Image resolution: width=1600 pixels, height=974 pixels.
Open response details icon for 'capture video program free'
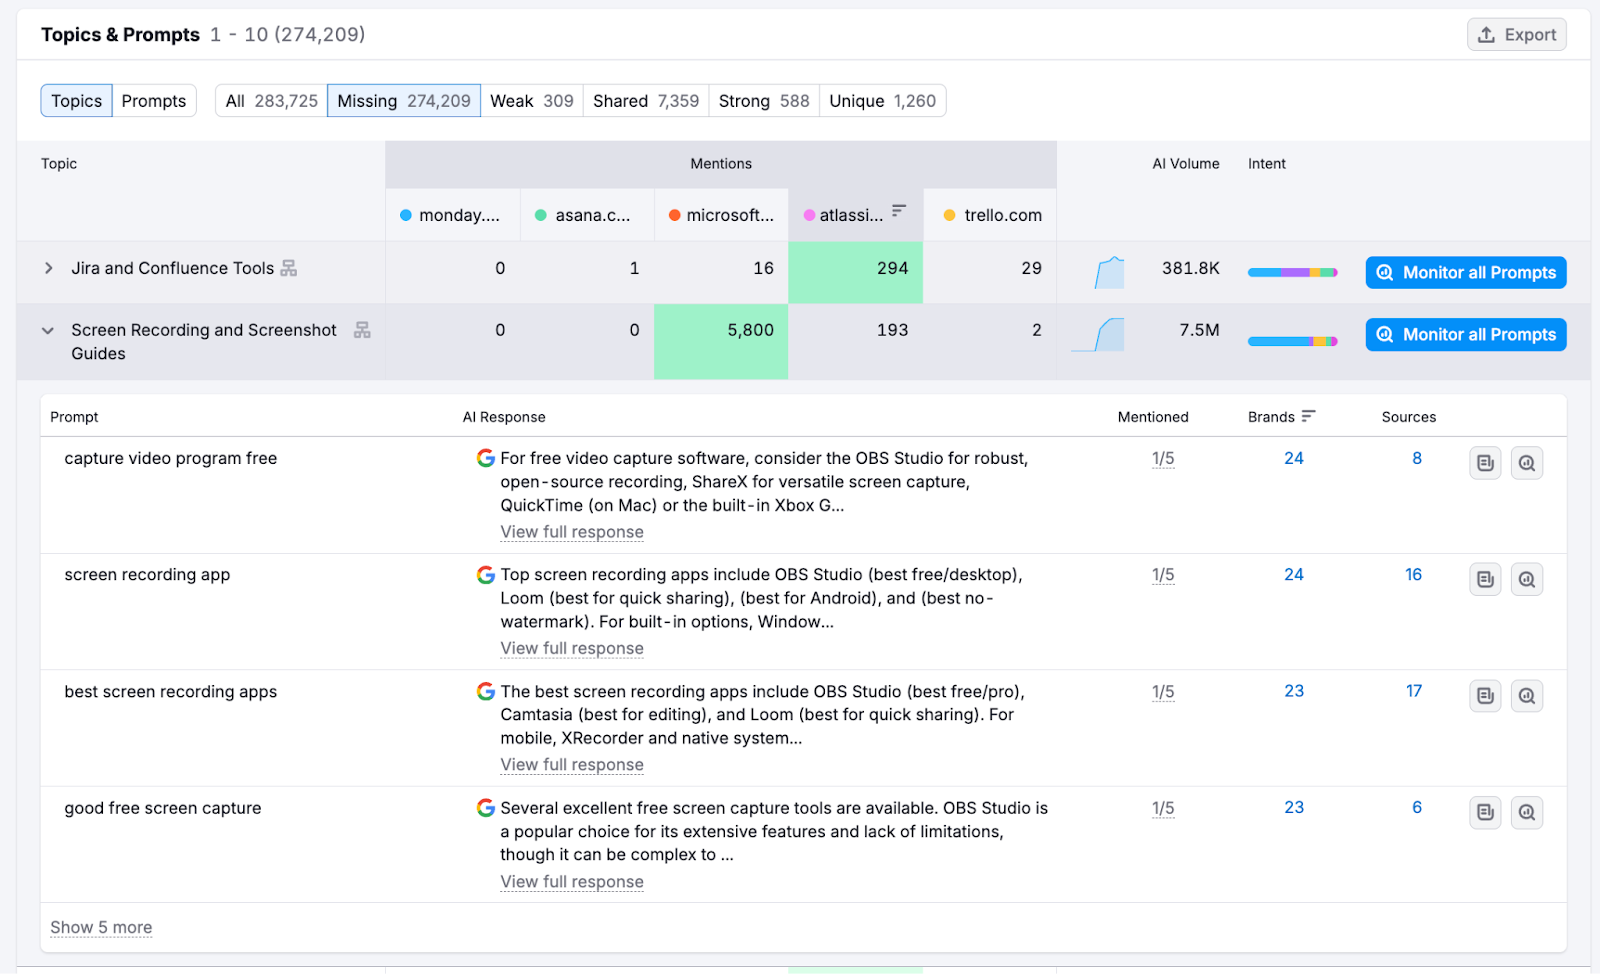click(1485, 463)
